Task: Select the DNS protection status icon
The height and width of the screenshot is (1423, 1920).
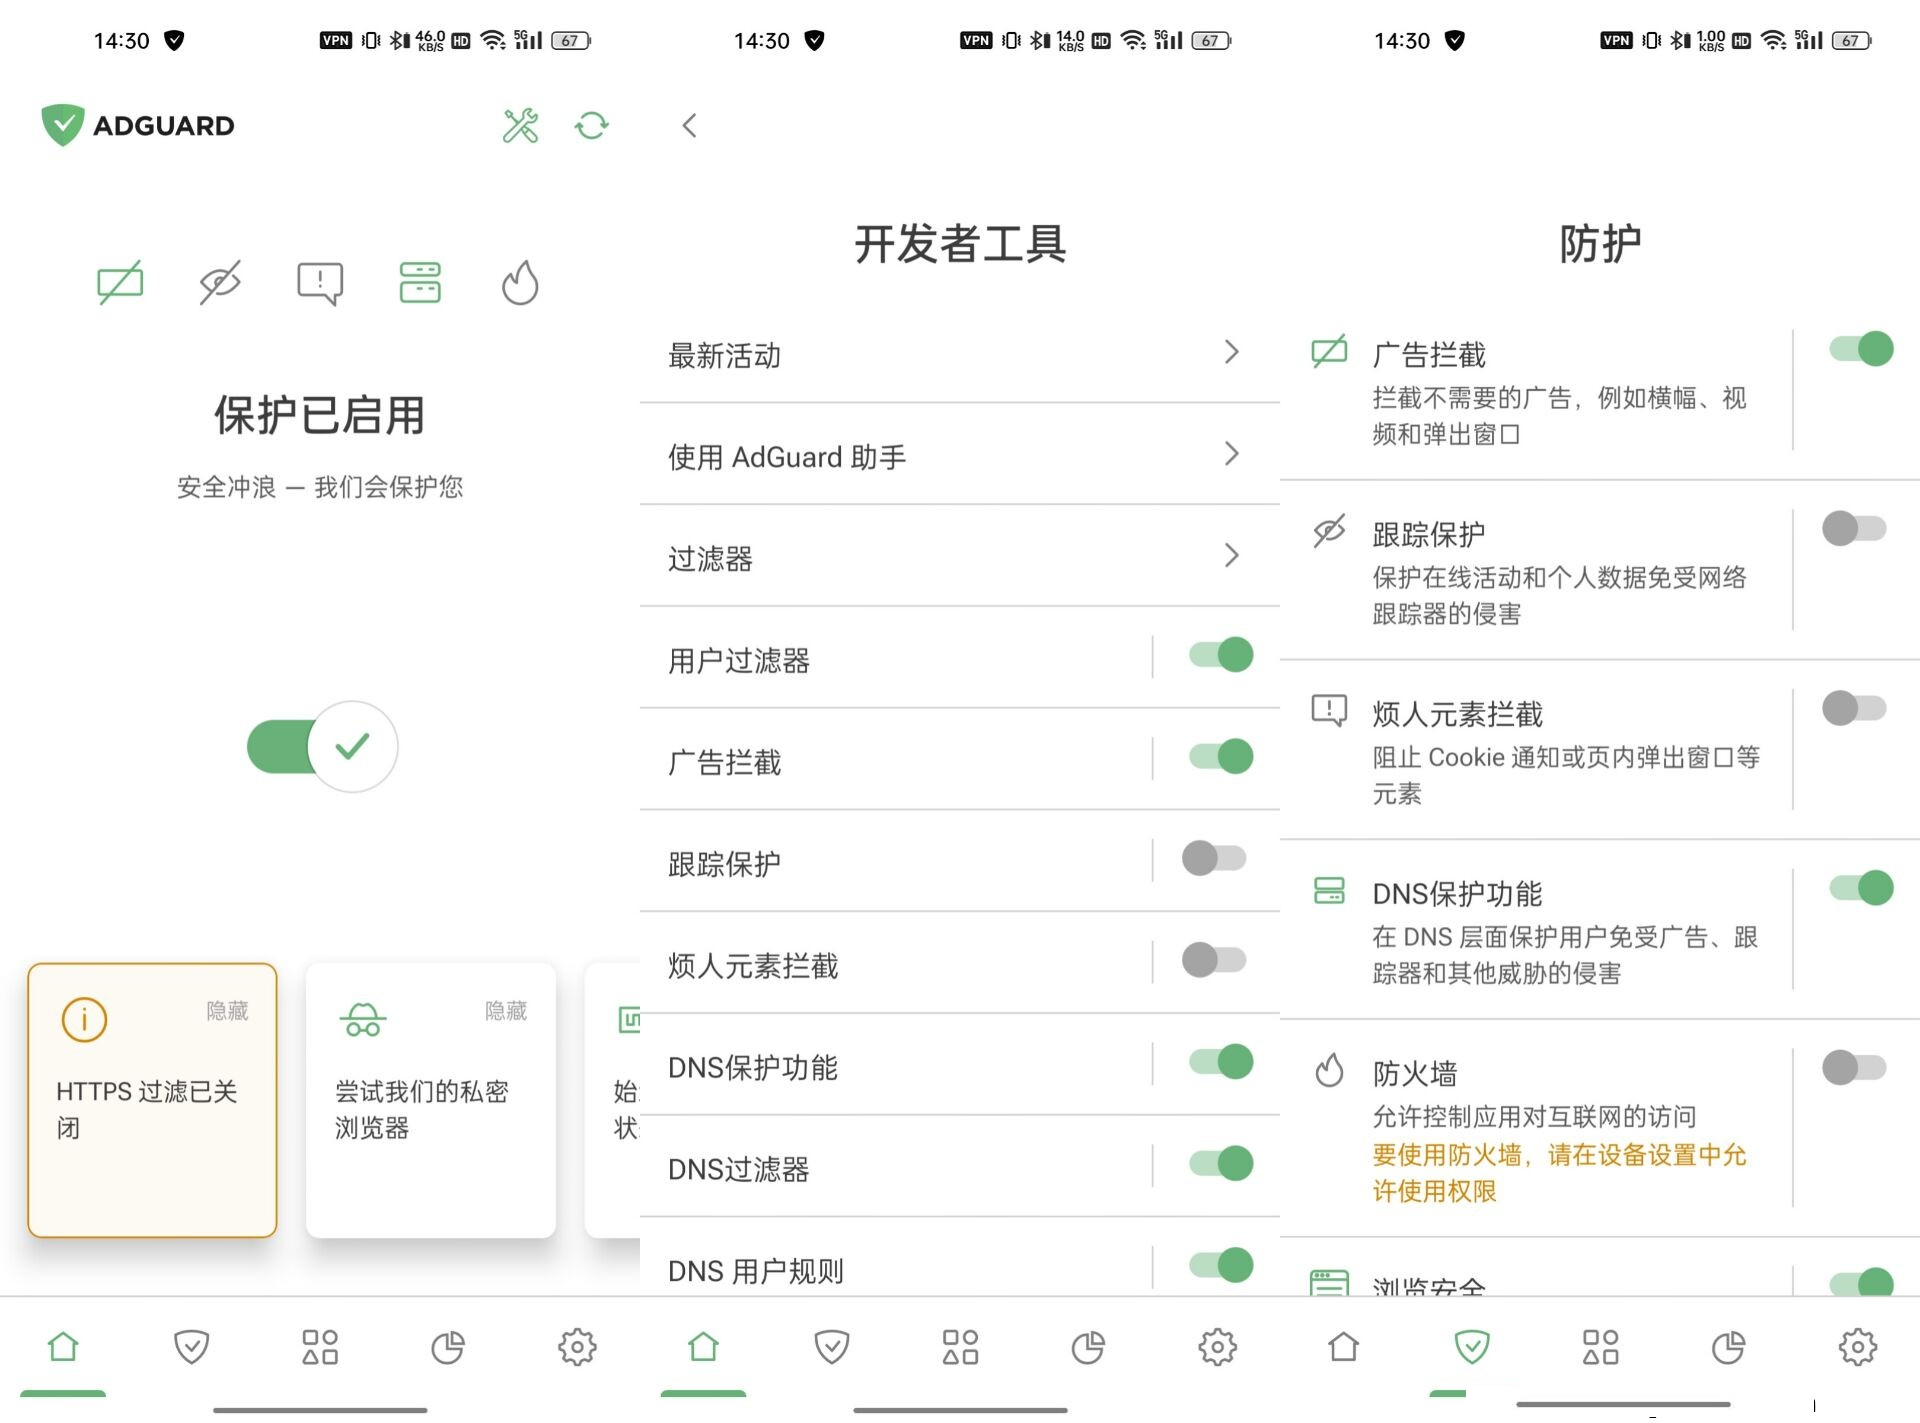Action: [419, 282]
